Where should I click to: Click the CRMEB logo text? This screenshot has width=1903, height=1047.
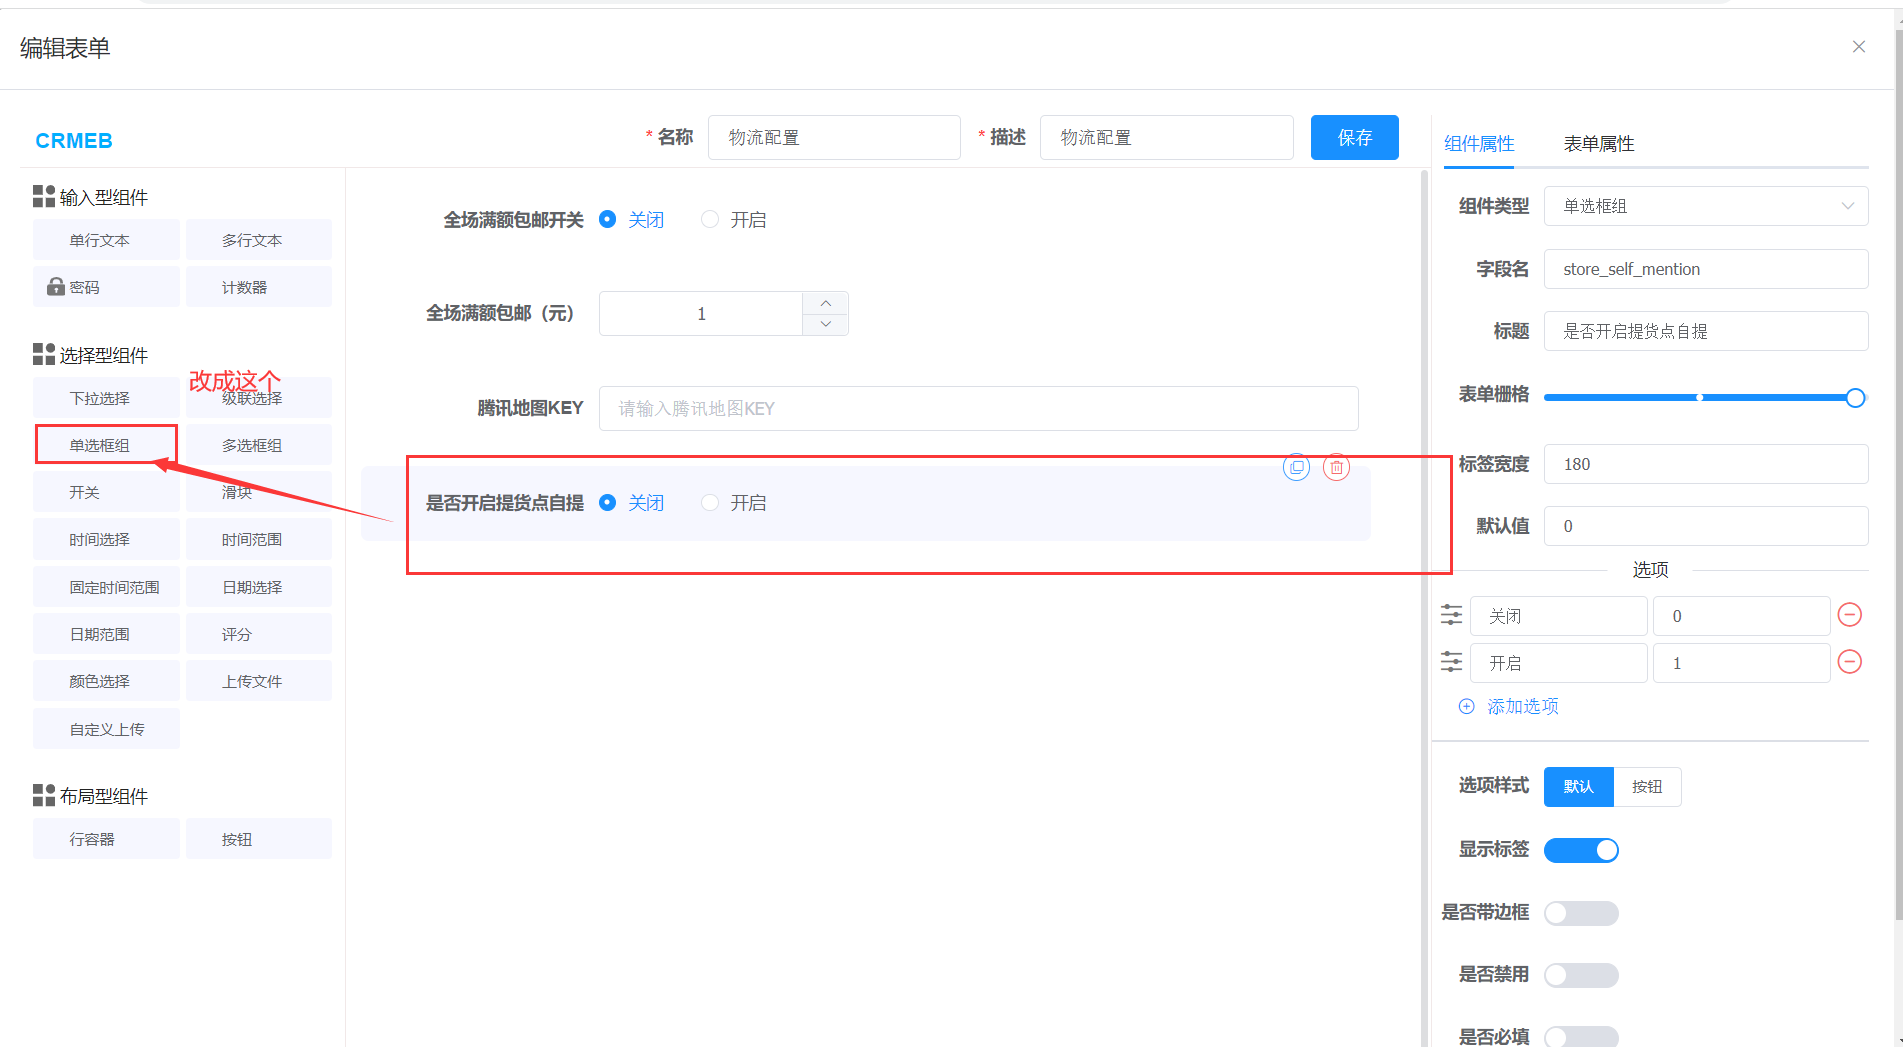coord(74,141)
